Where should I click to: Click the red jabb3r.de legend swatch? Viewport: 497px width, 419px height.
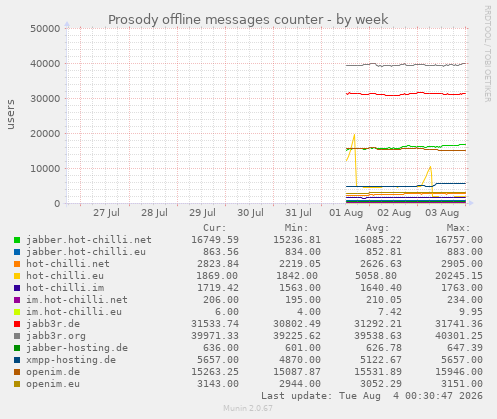(17, 324)
